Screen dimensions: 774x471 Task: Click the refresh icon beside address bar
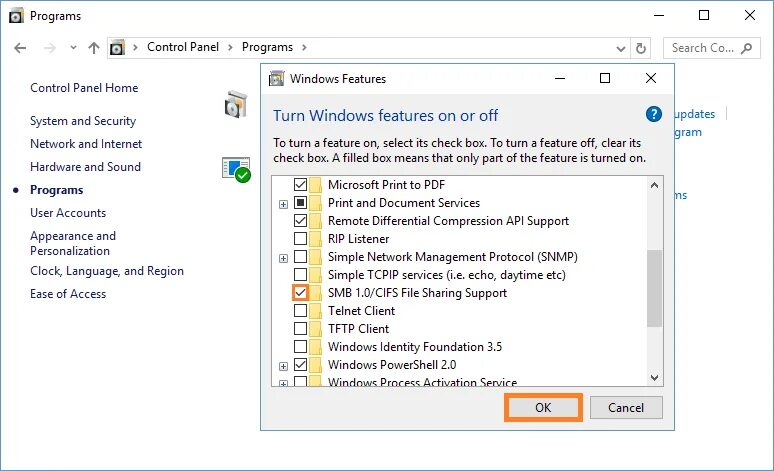click(x=641, y=47)
